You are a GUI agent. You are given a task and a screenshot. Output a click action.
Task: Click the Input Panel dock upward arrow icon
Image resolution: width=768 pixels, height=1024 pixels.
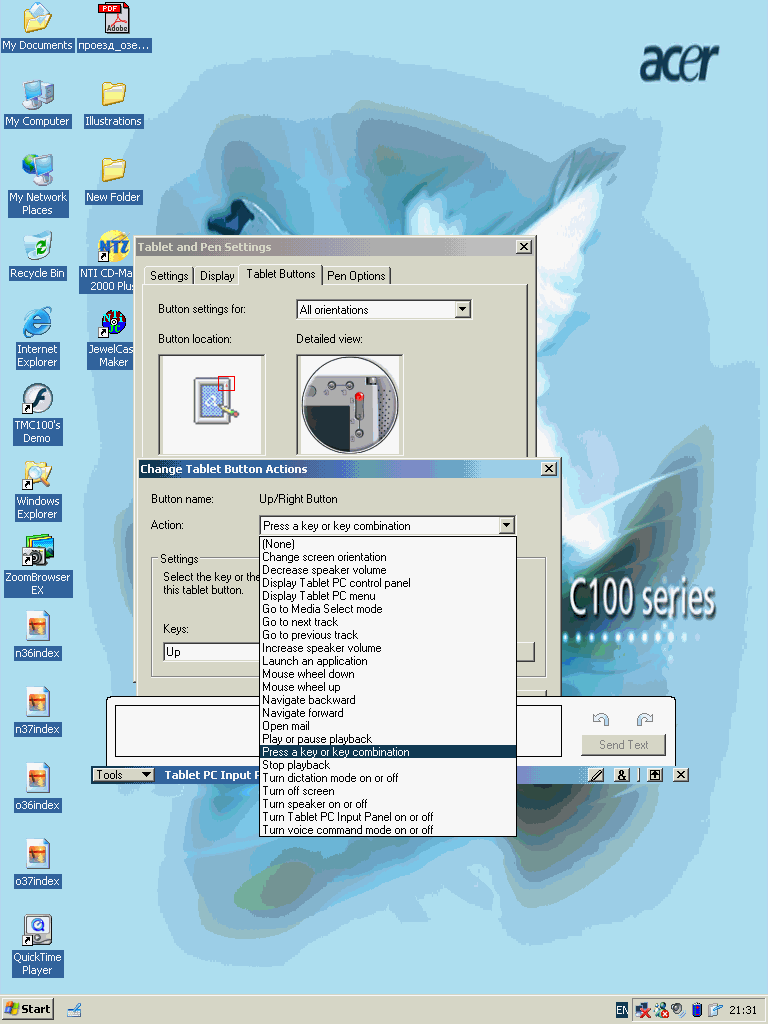click(x=655, y=775)
